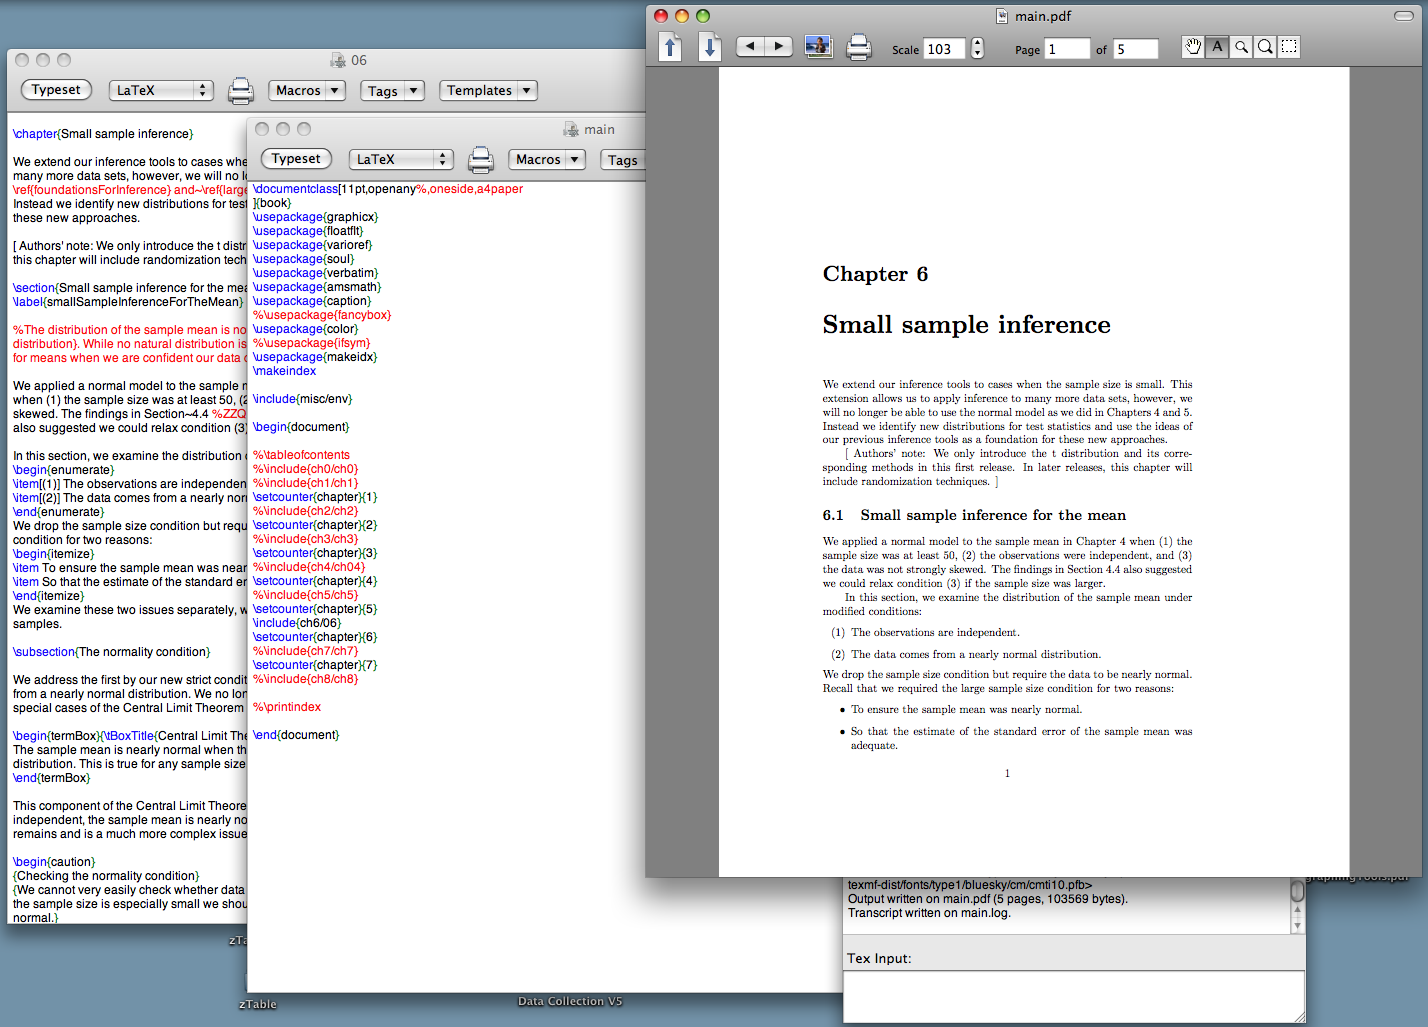Print from the main source window
Screen dimensions: 1428x1027
click(x=481, y=159)
